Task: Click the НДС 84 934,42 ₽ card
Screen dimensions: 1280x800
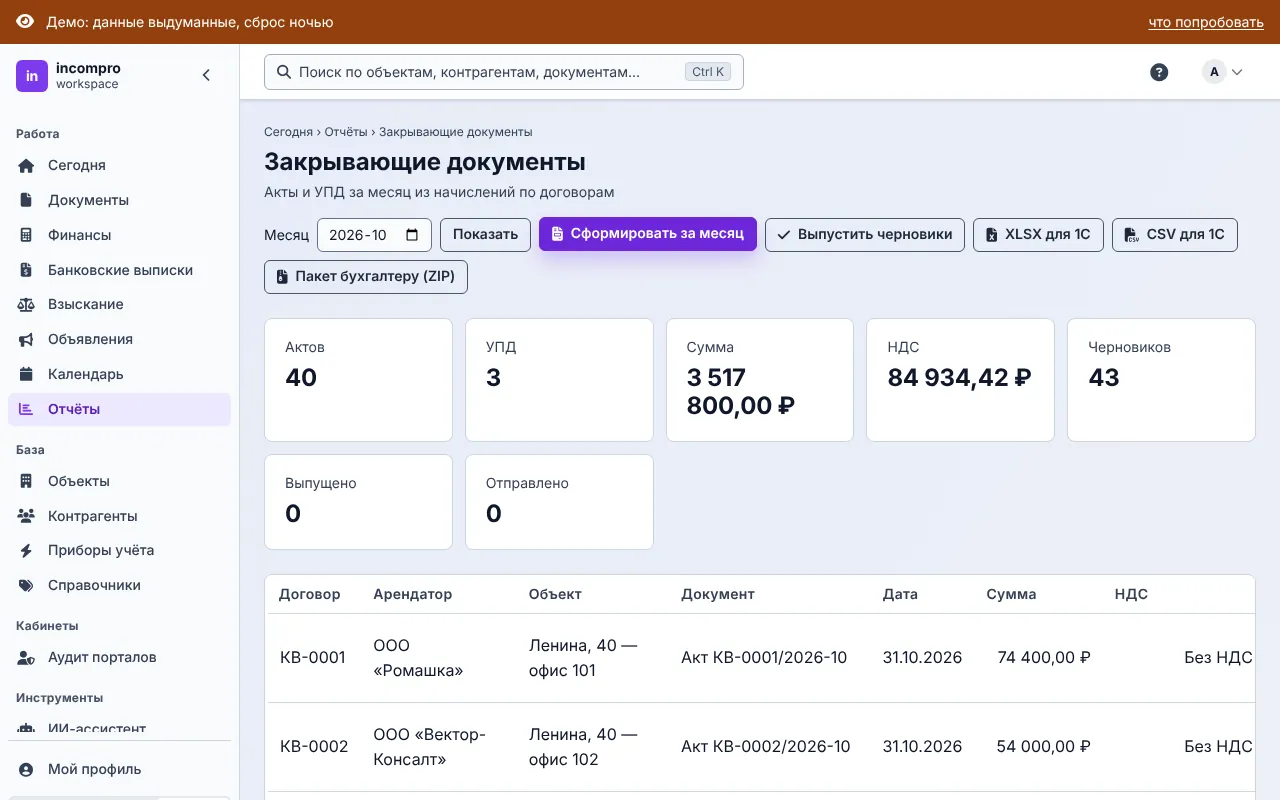Action: 960,380
